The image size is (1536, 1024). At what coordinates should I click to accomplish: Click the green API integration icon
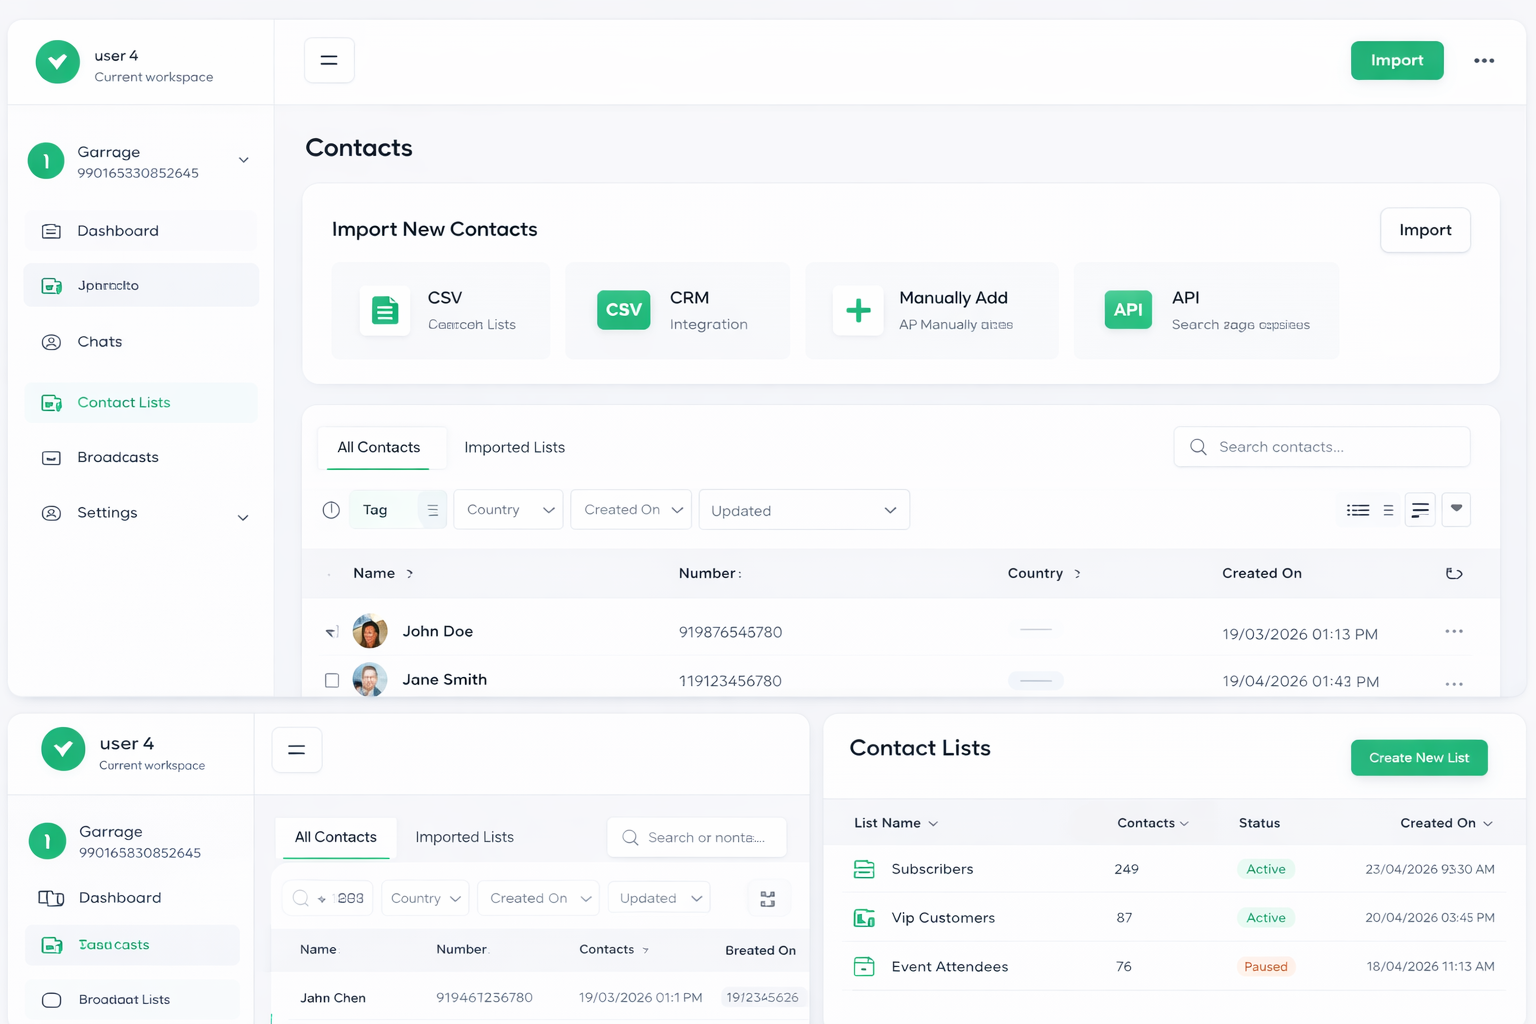[1128, 310]
